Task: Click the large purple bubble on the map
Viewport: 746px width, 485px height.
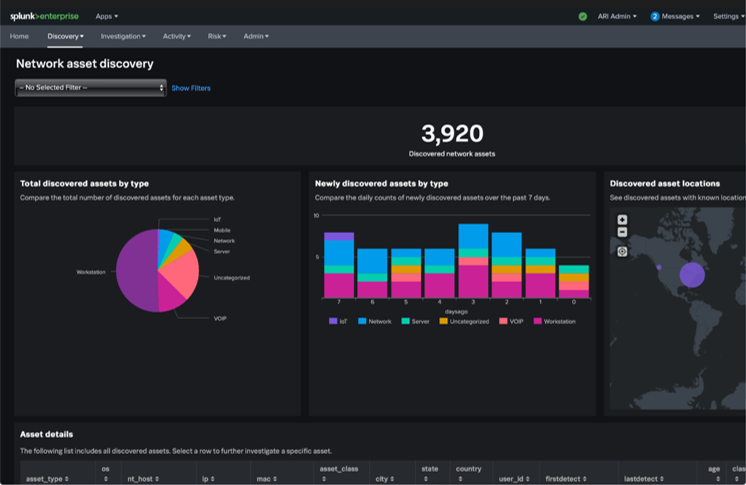Action: coord(692,274)
